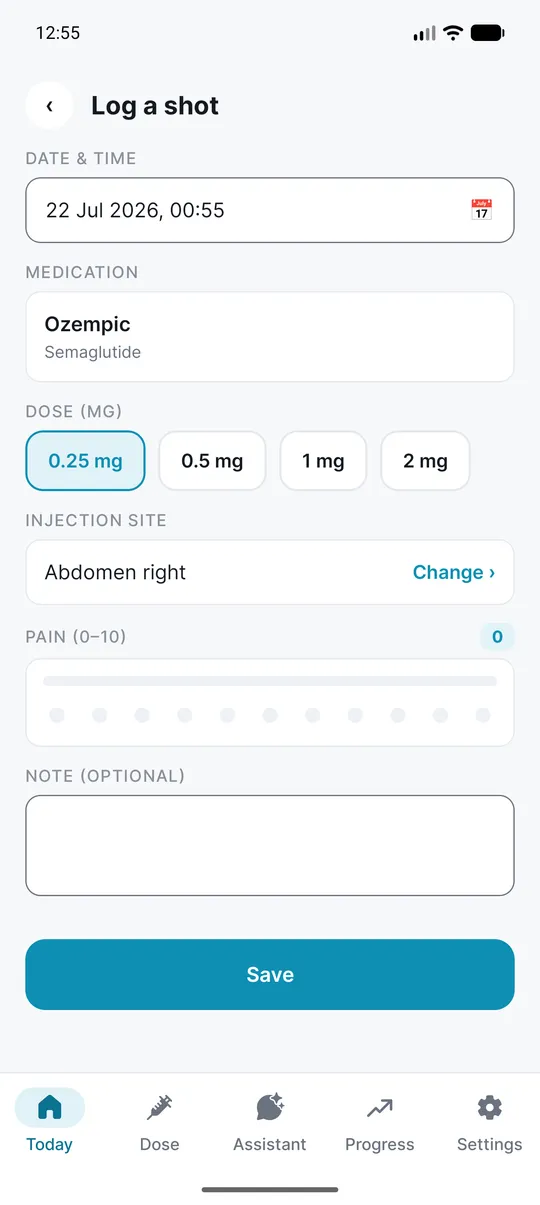Select the 0.25 mg dose
This screenshot has width=540, height=1205.
pos(85,461)
